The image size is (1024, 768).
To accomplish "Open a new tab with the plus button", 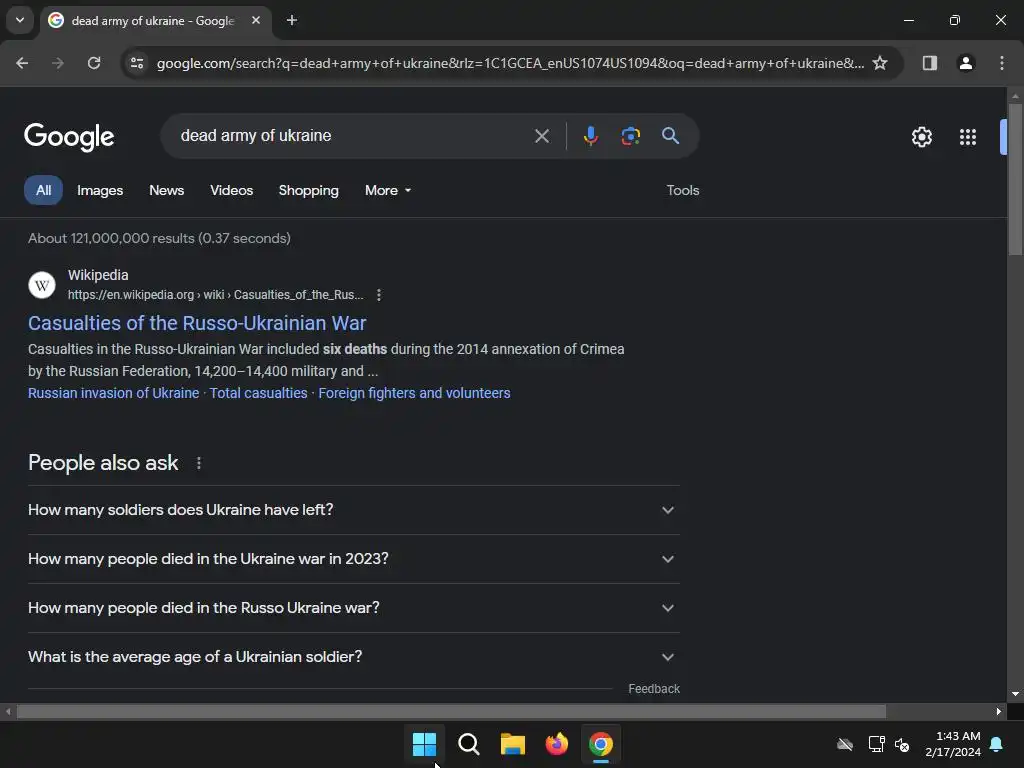I will pyautogui.click(x=292, y=20).
